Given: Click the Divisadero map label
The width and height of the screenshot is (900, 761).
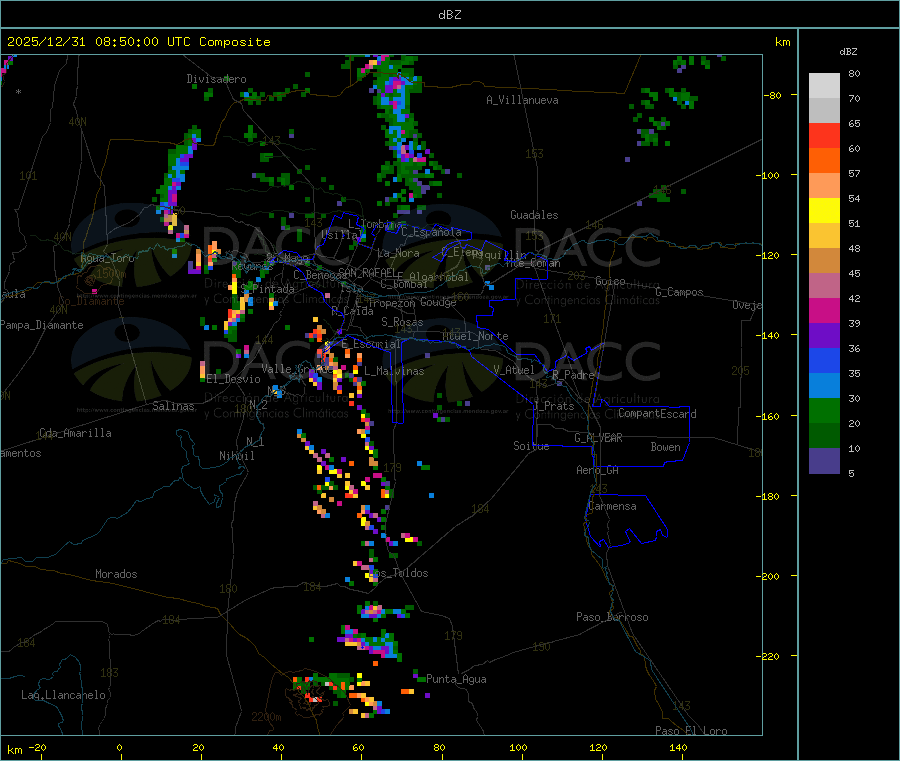Looking at the screenshot, I should tap(216, 79).
